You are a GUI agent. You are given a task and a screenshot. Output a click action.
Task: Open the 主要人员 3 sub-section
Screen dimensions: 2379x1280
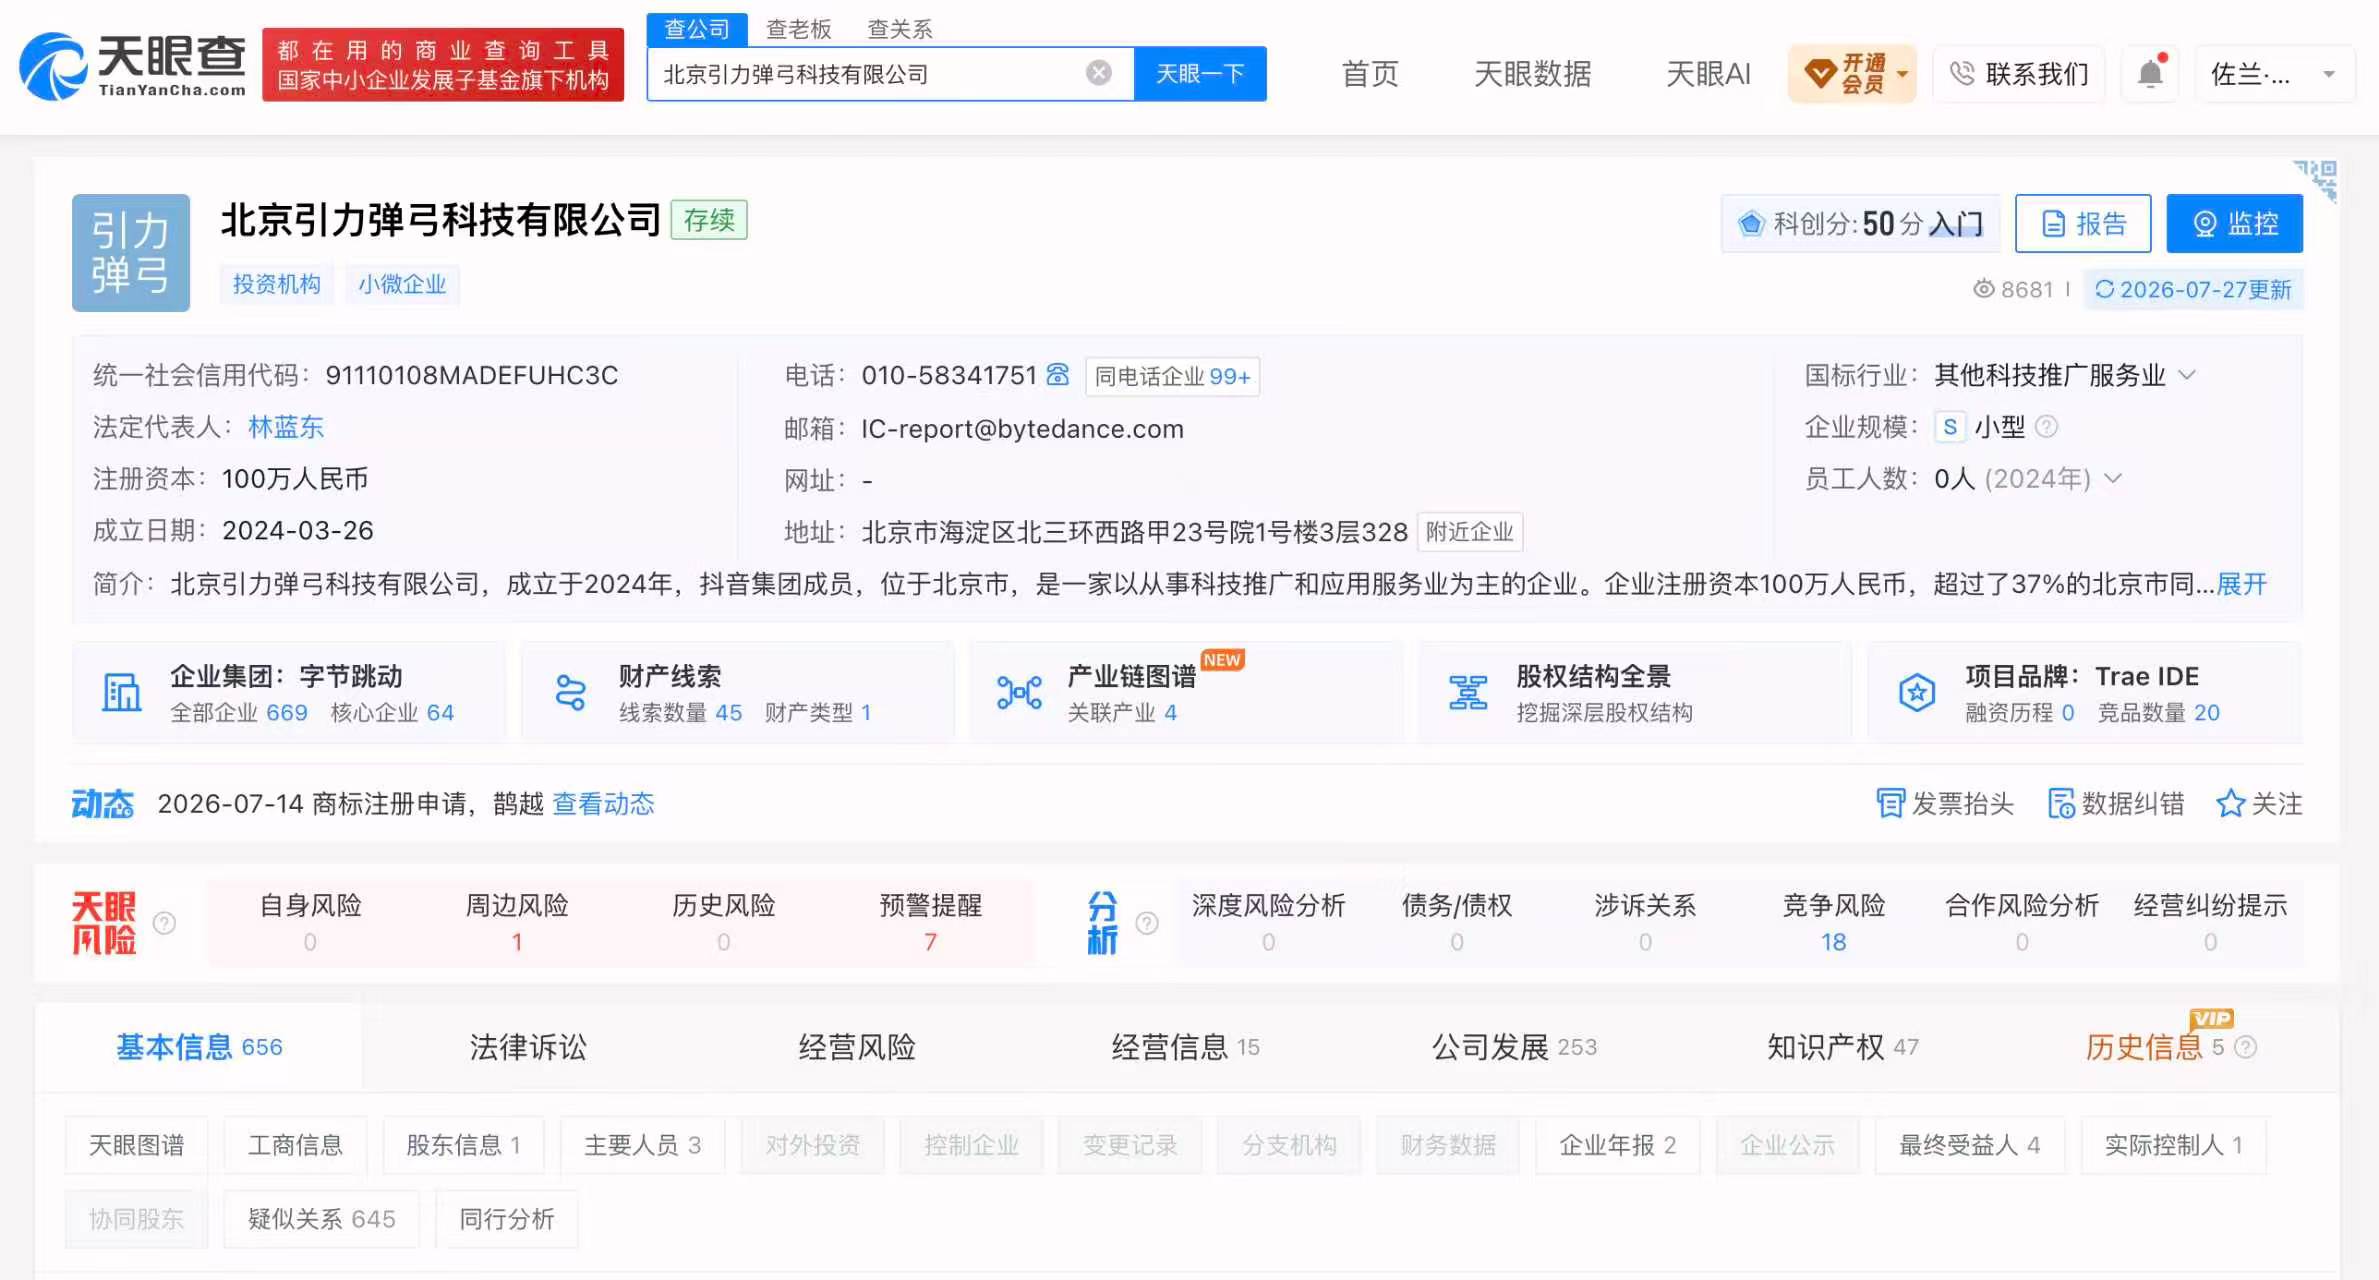642,1145
